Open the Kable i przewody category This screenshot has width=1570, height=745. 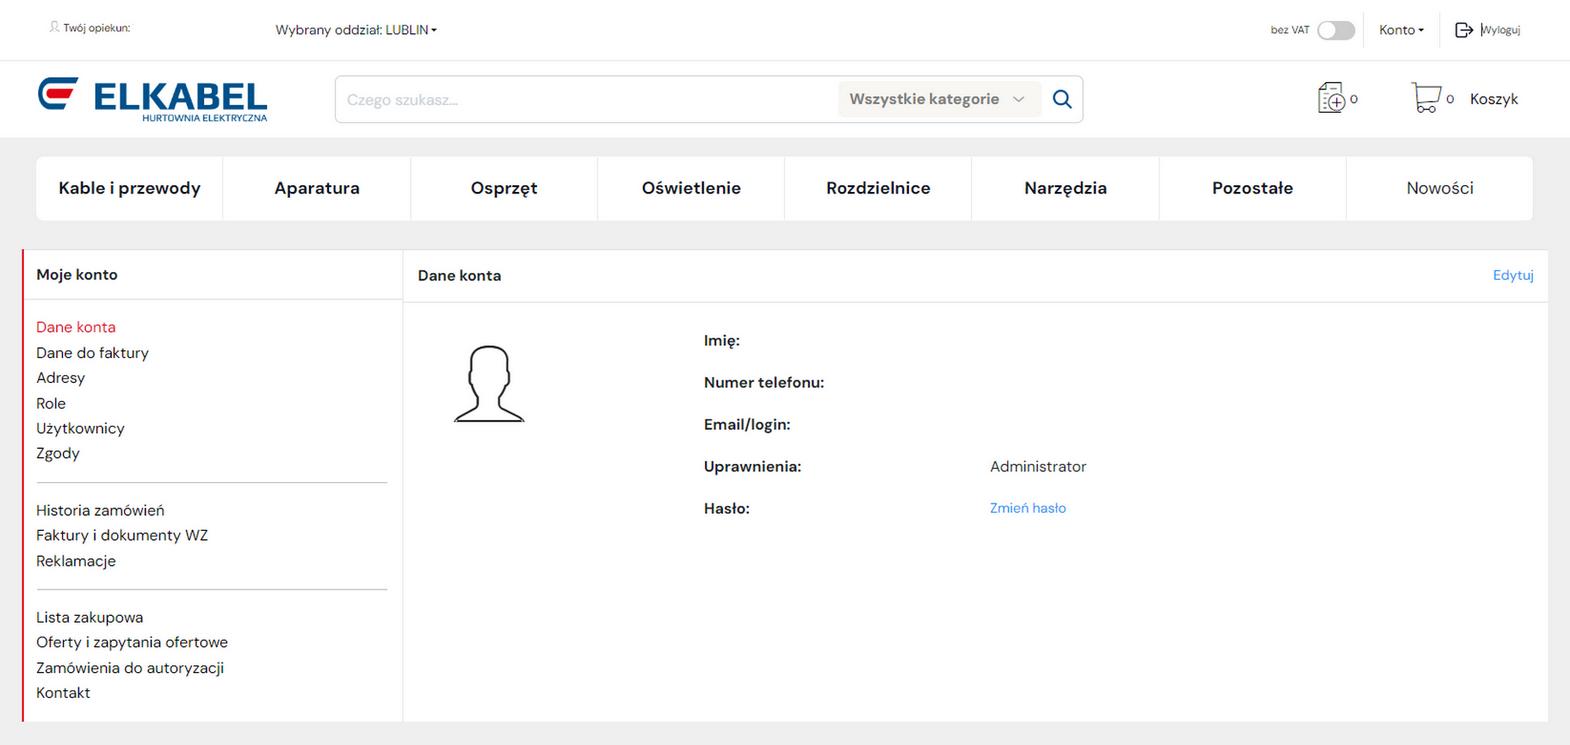click(130, 188)
